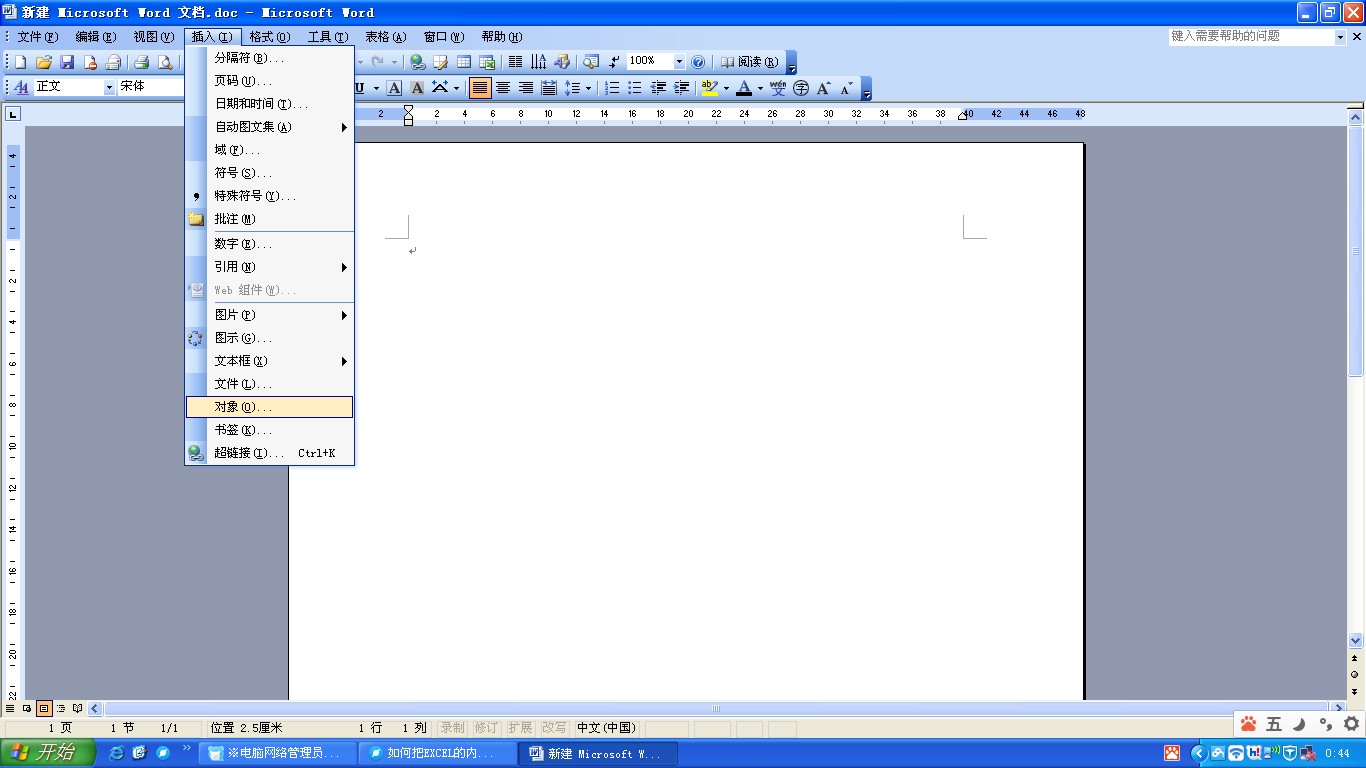Click the Font Color red A swatch
The width and height of the screenshot is (1366, 768).
[x=743, y=88]
